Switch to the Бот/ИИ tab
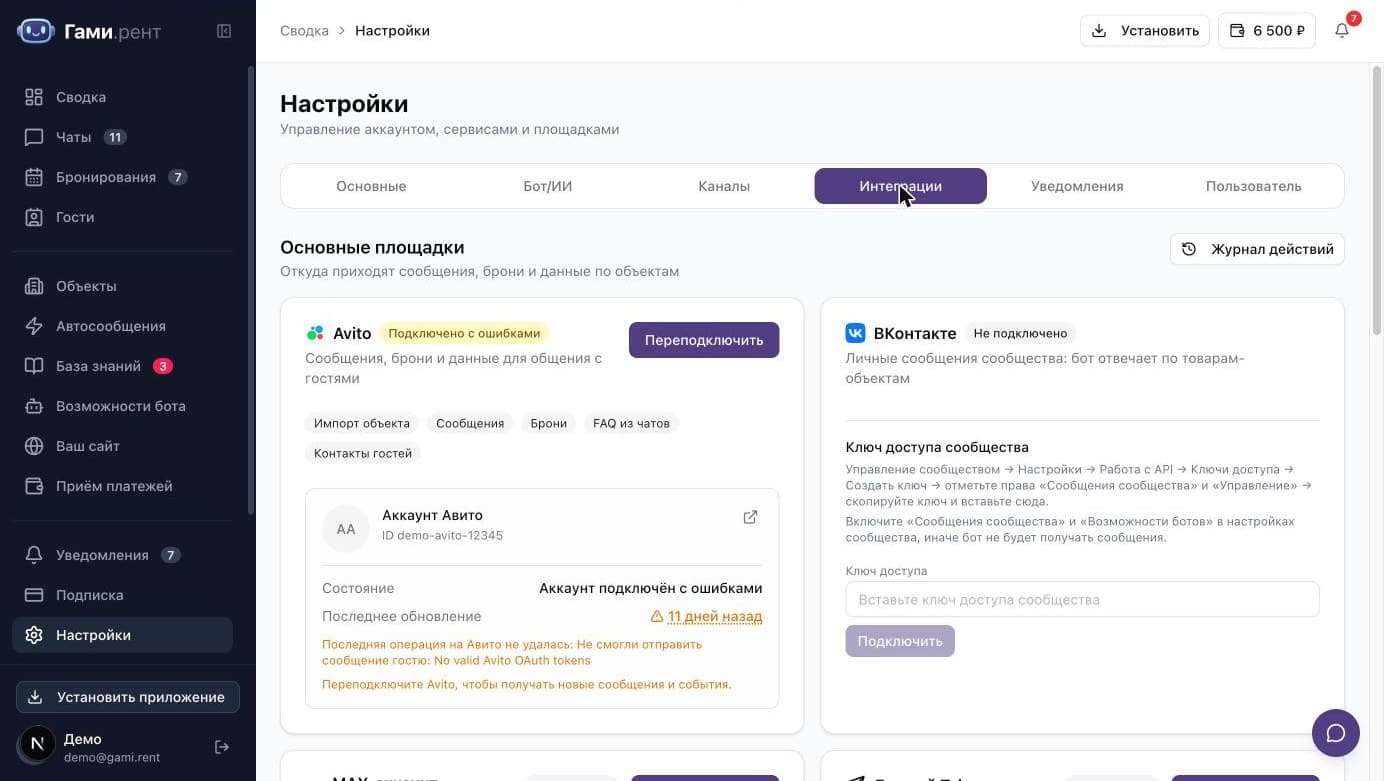 (548, 186)
